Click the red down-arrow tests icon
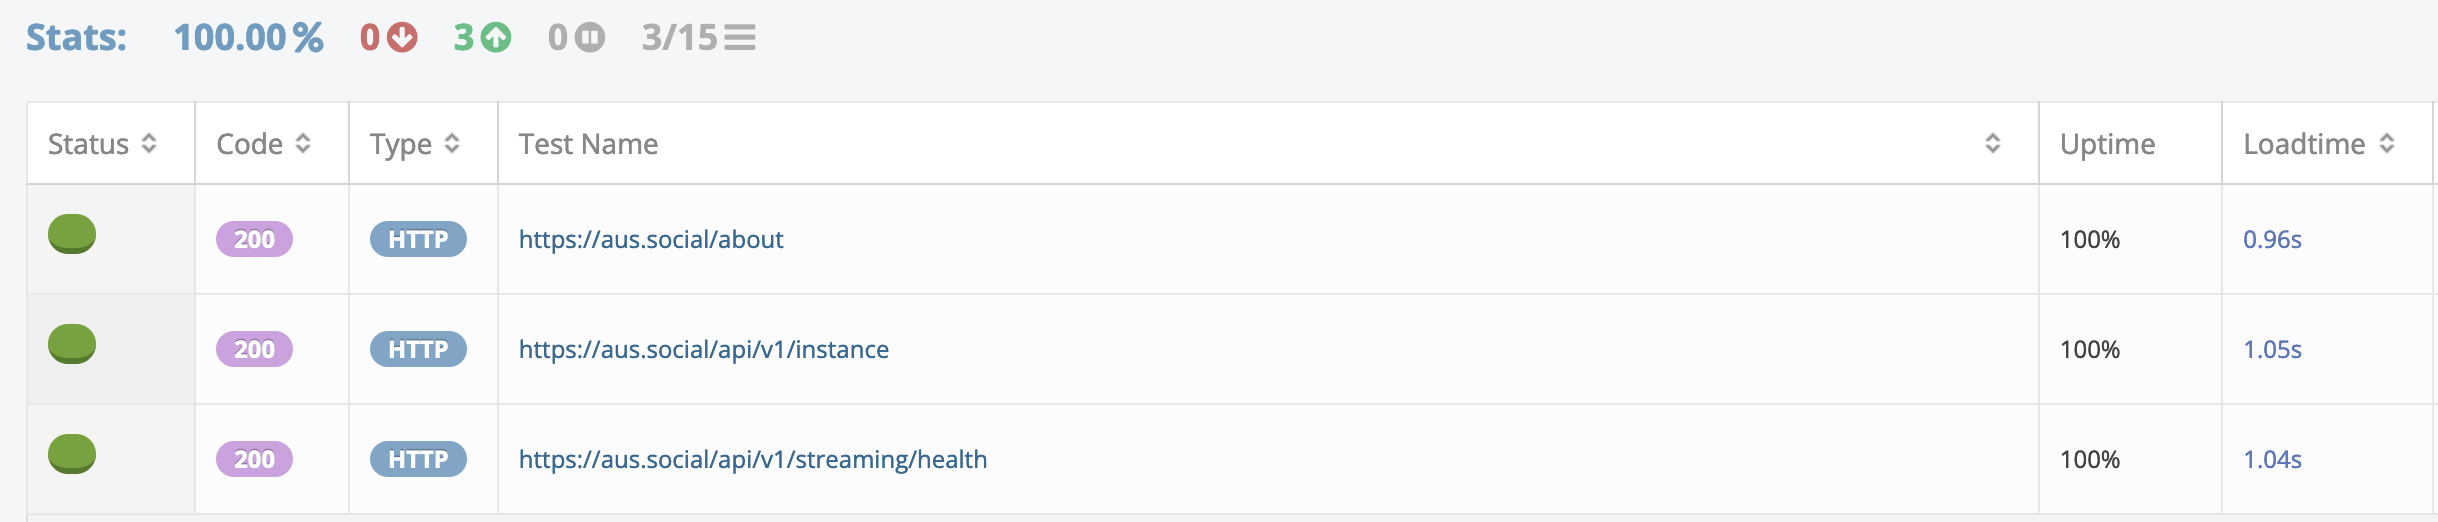Screen dimensions: 2438x522 (x=402, y=38)
